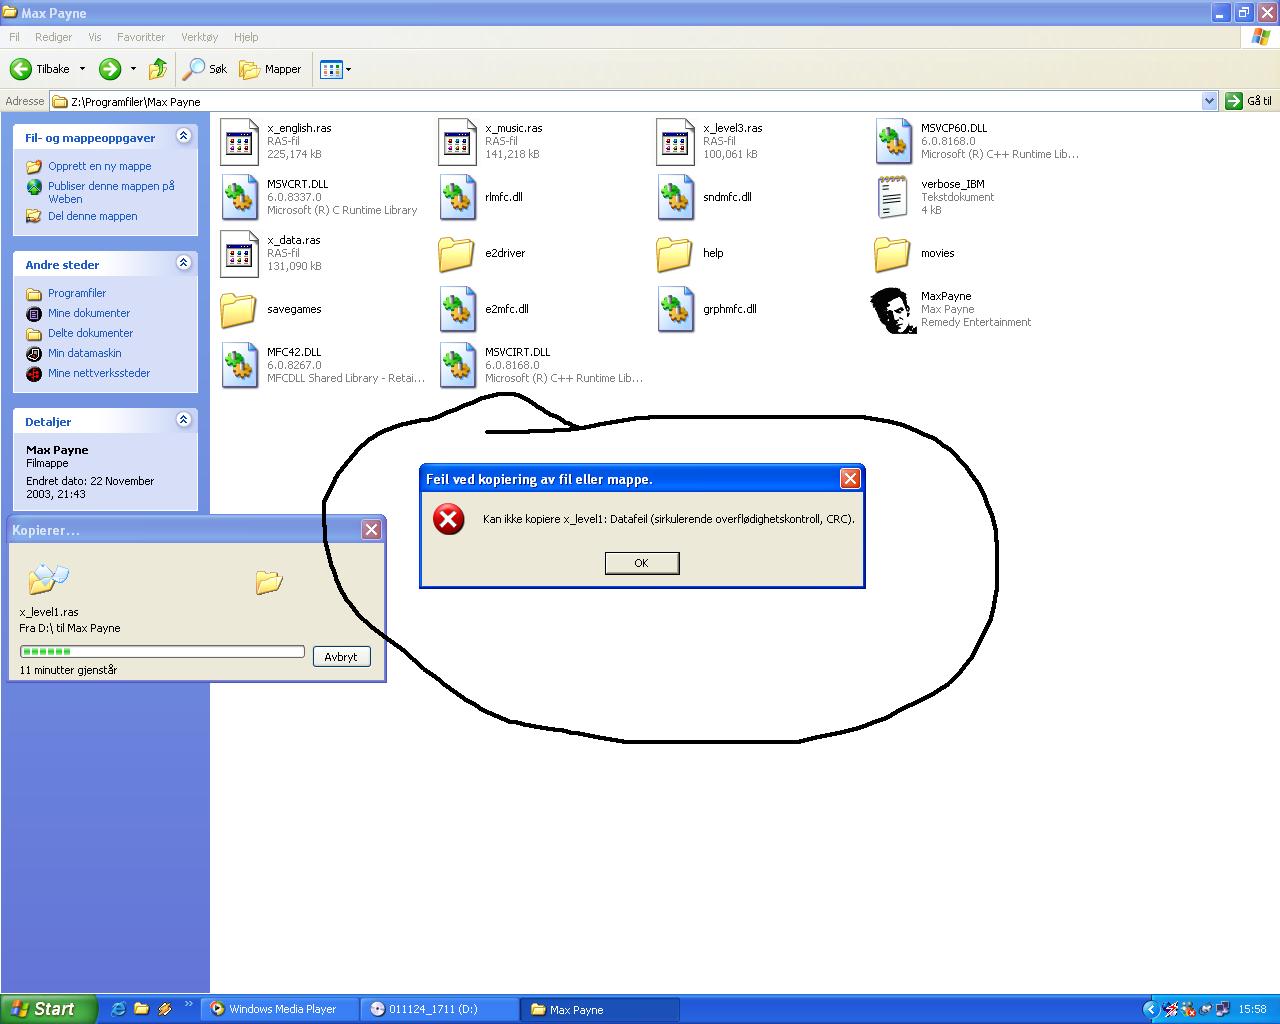Open the Hjelp menu
Image resolution: width=1280 pixels, height=1024 pixels.
[x=246, y=37]
